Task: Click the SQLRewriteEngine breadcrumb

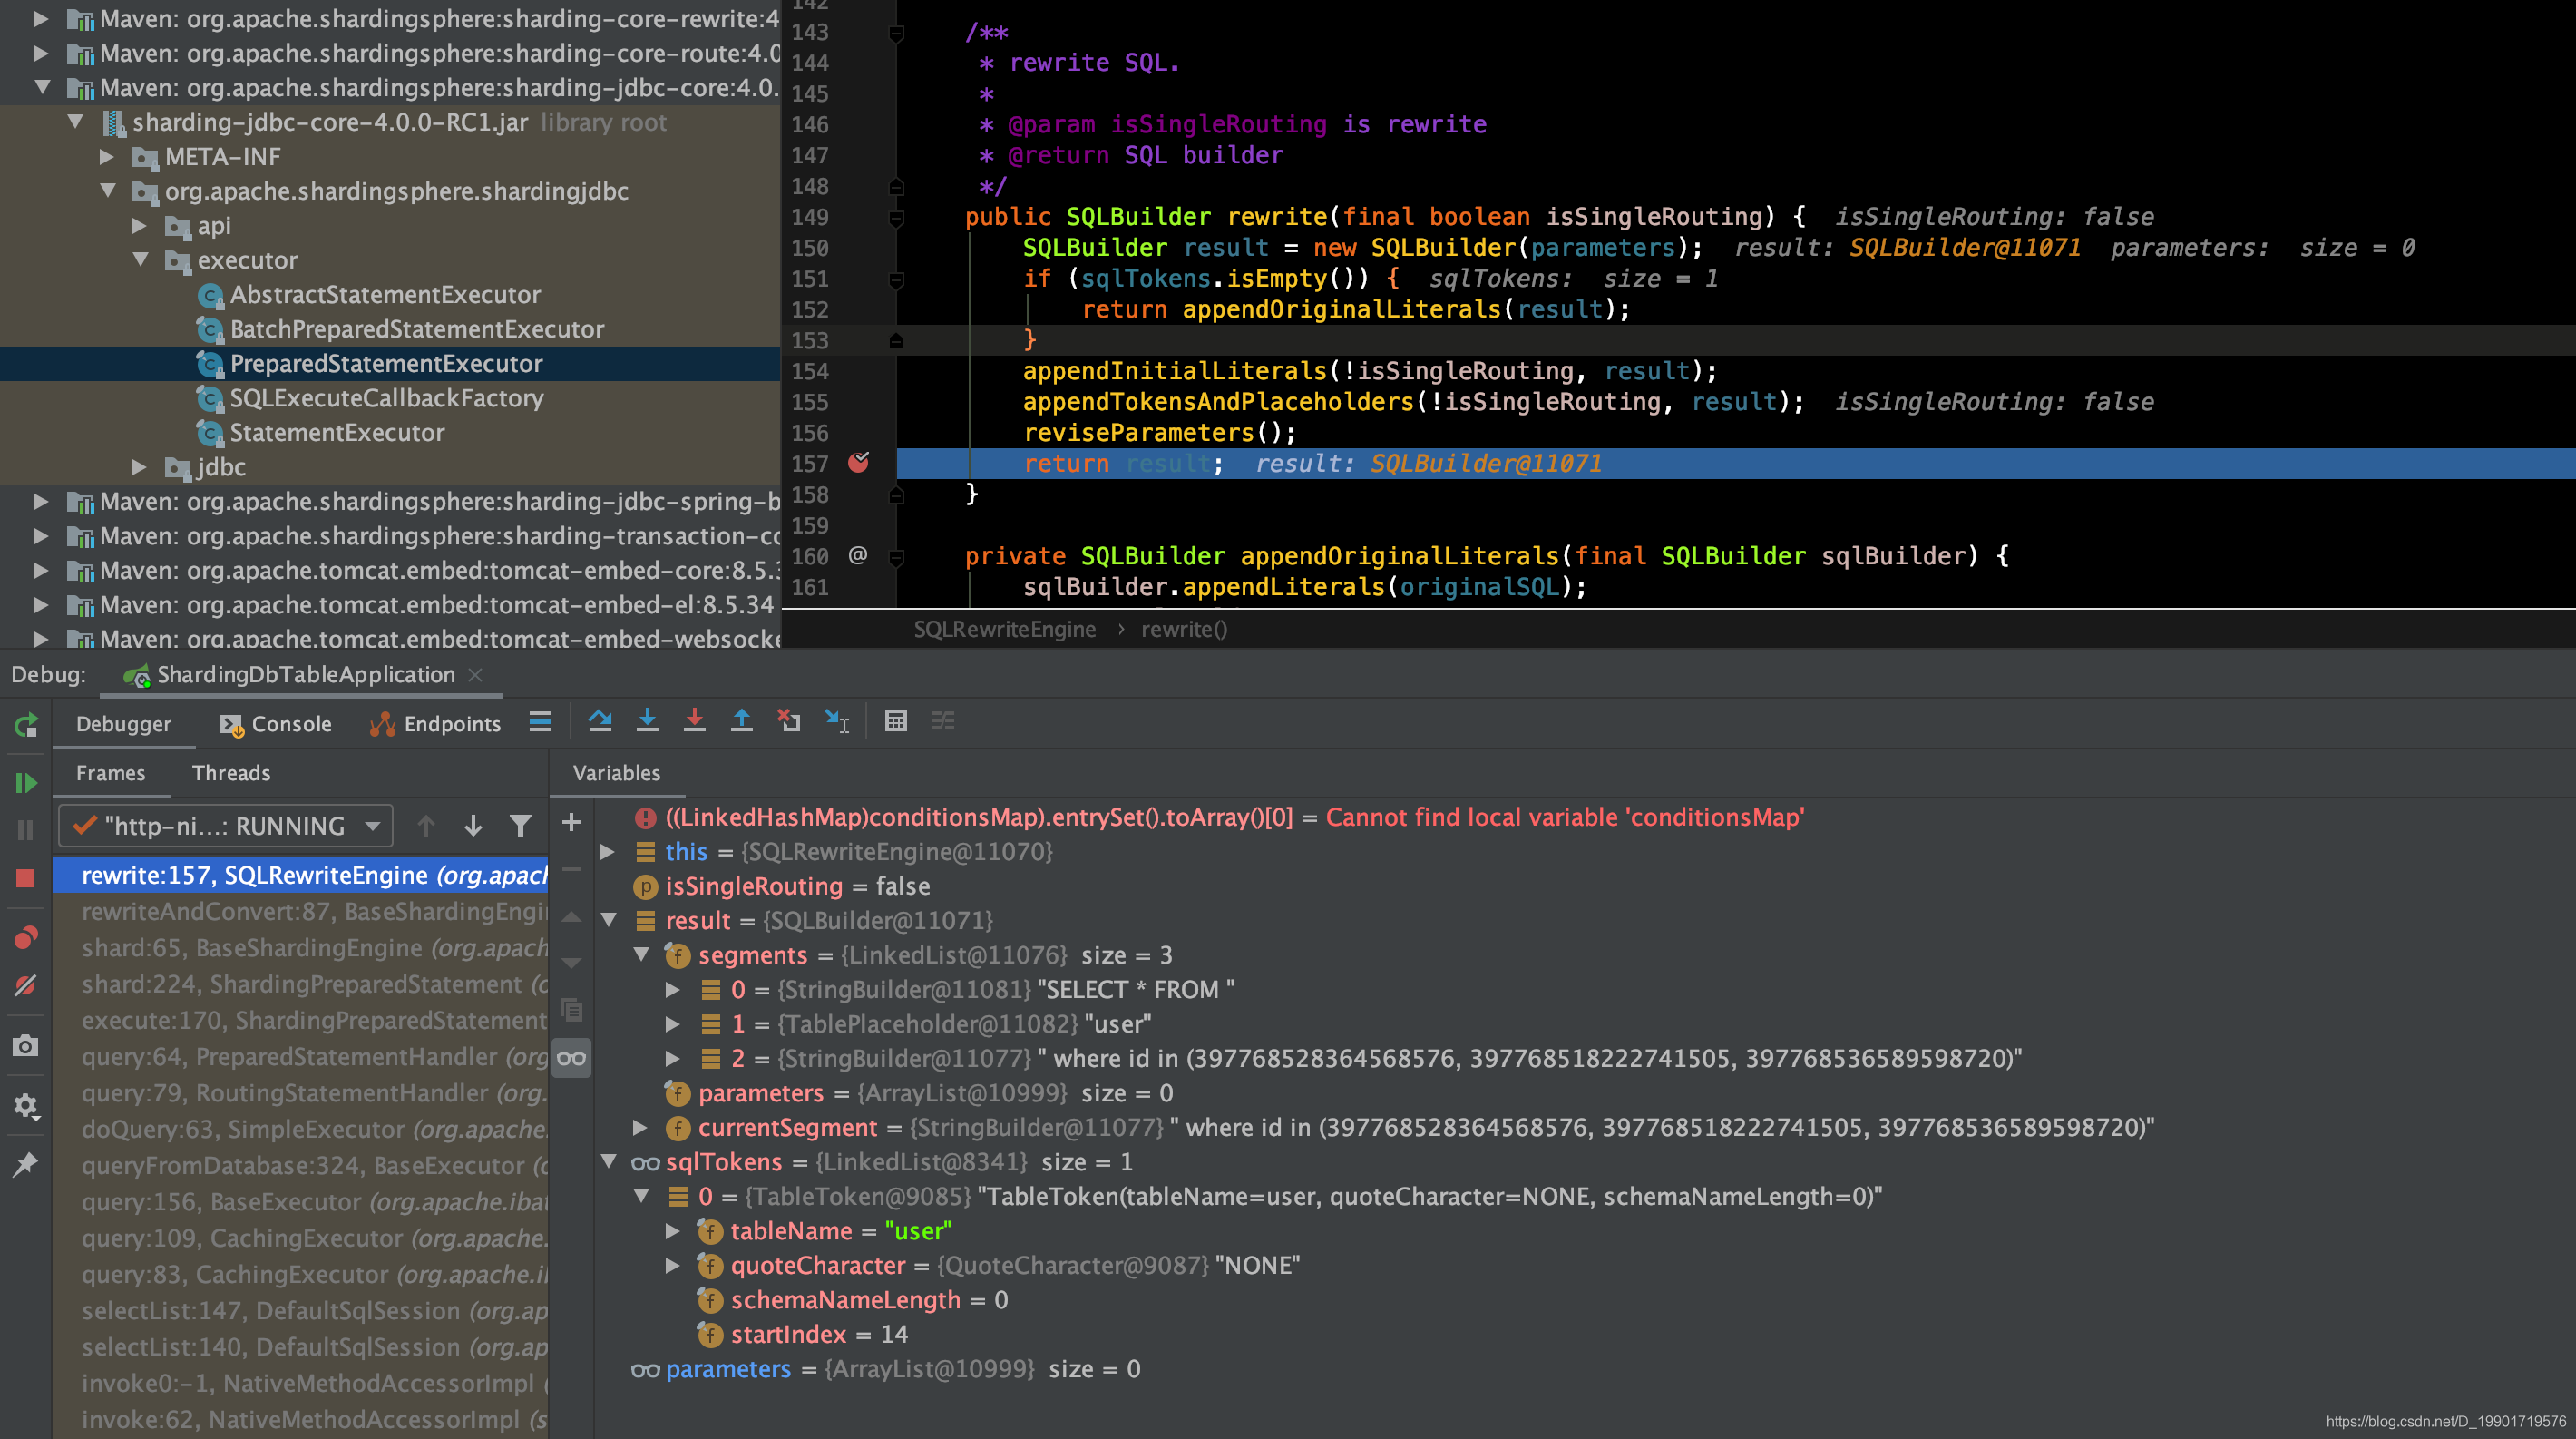Action: tap(1004, 629)
